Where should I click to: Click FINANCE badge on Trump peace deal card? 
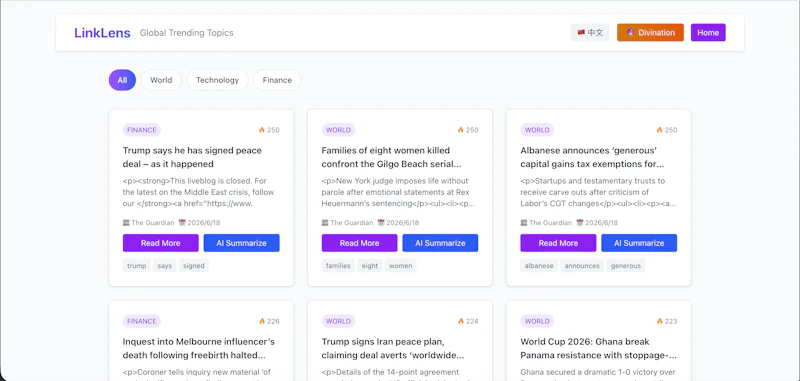tap(142, 130)
